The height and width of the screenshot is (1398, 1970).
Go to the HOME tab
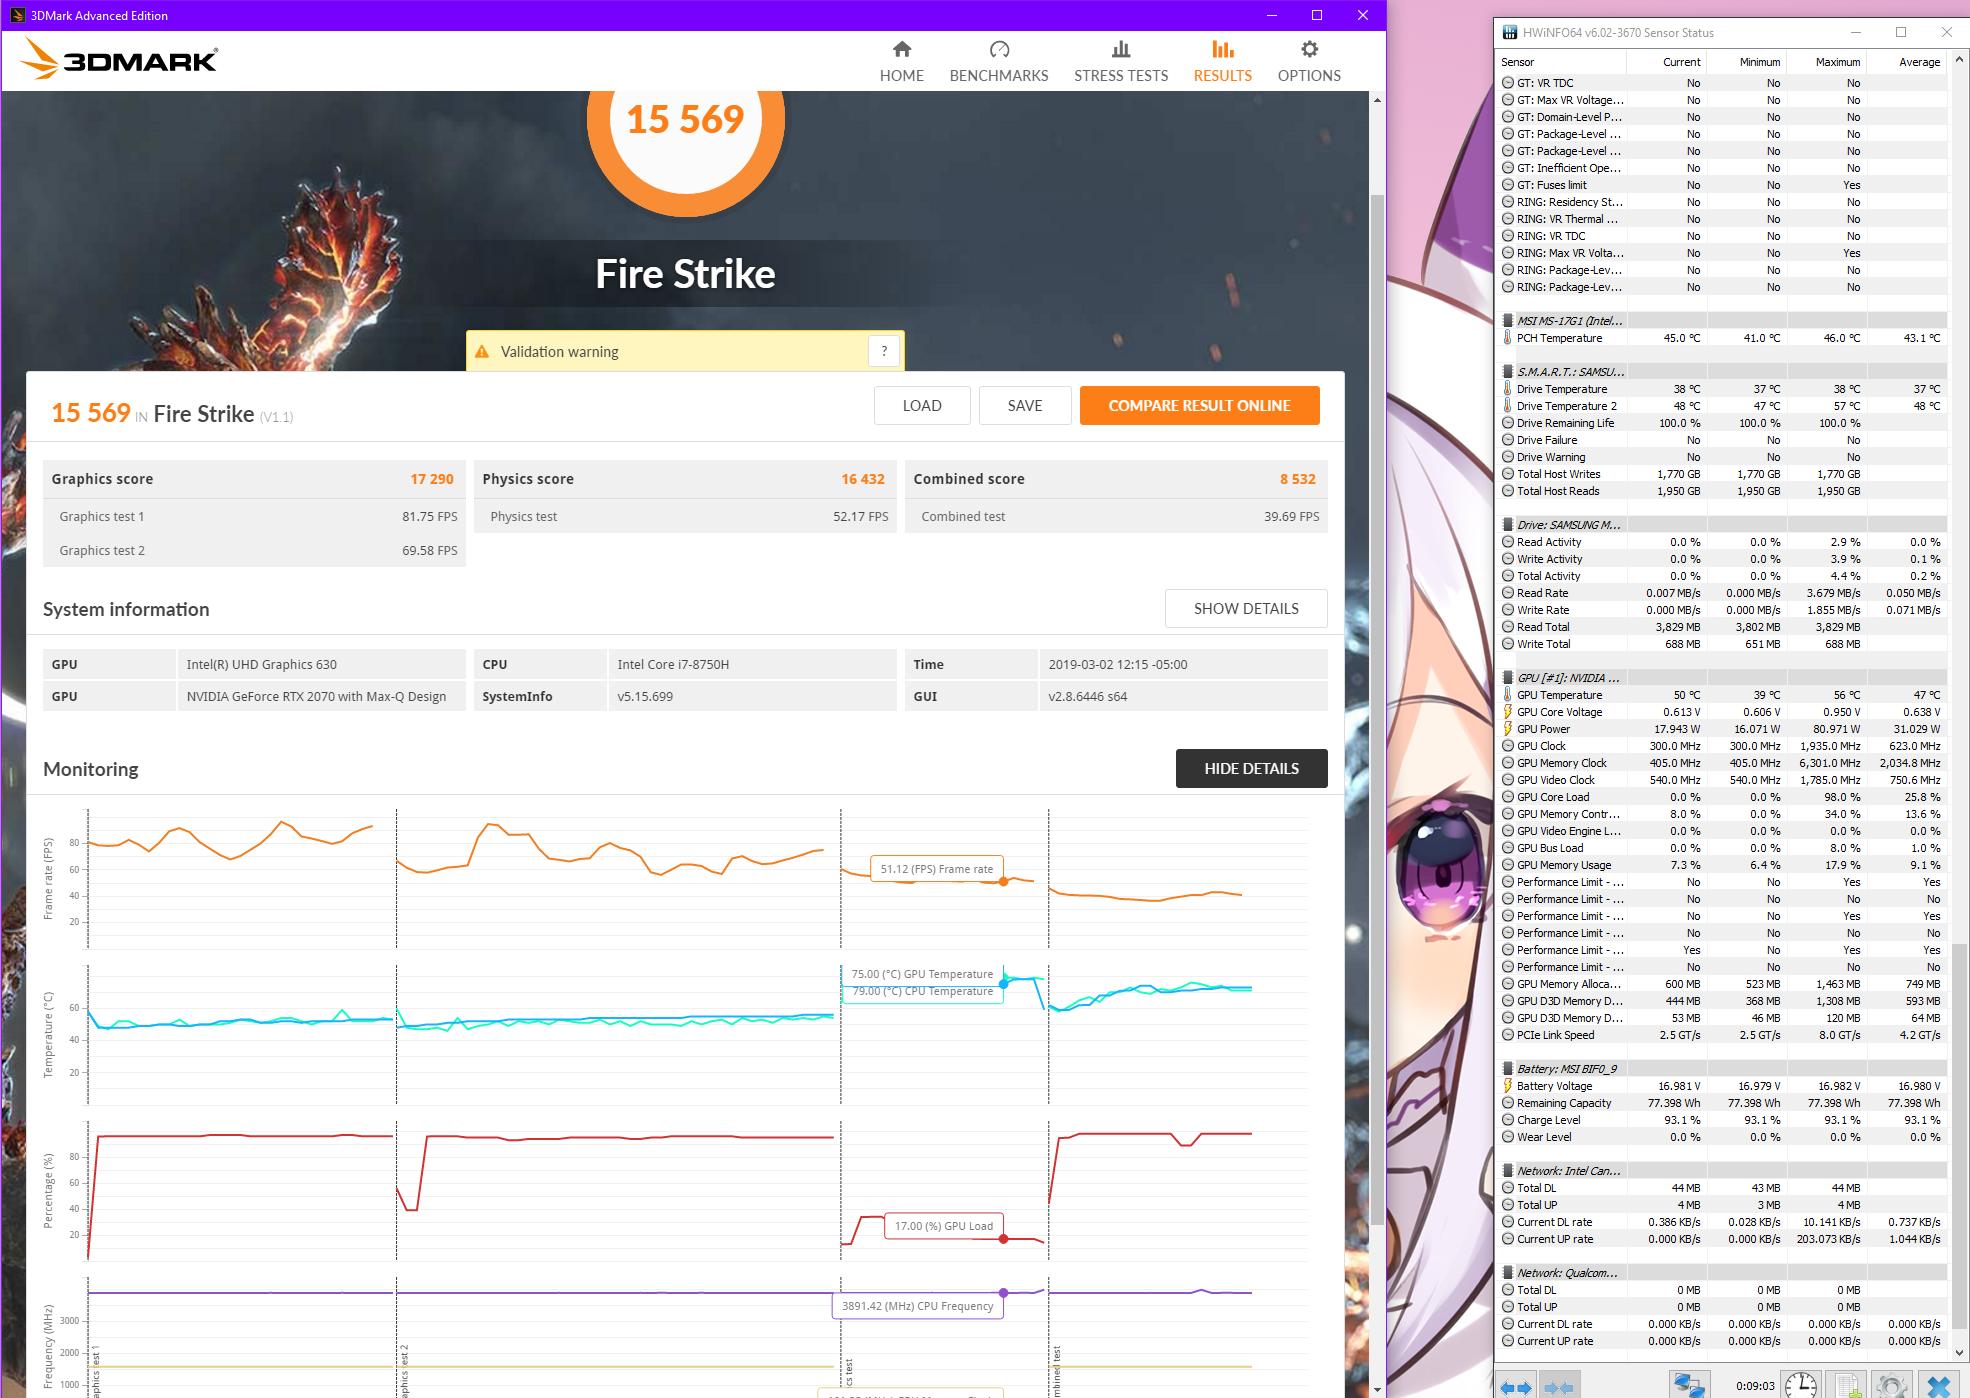coord(902,62)
